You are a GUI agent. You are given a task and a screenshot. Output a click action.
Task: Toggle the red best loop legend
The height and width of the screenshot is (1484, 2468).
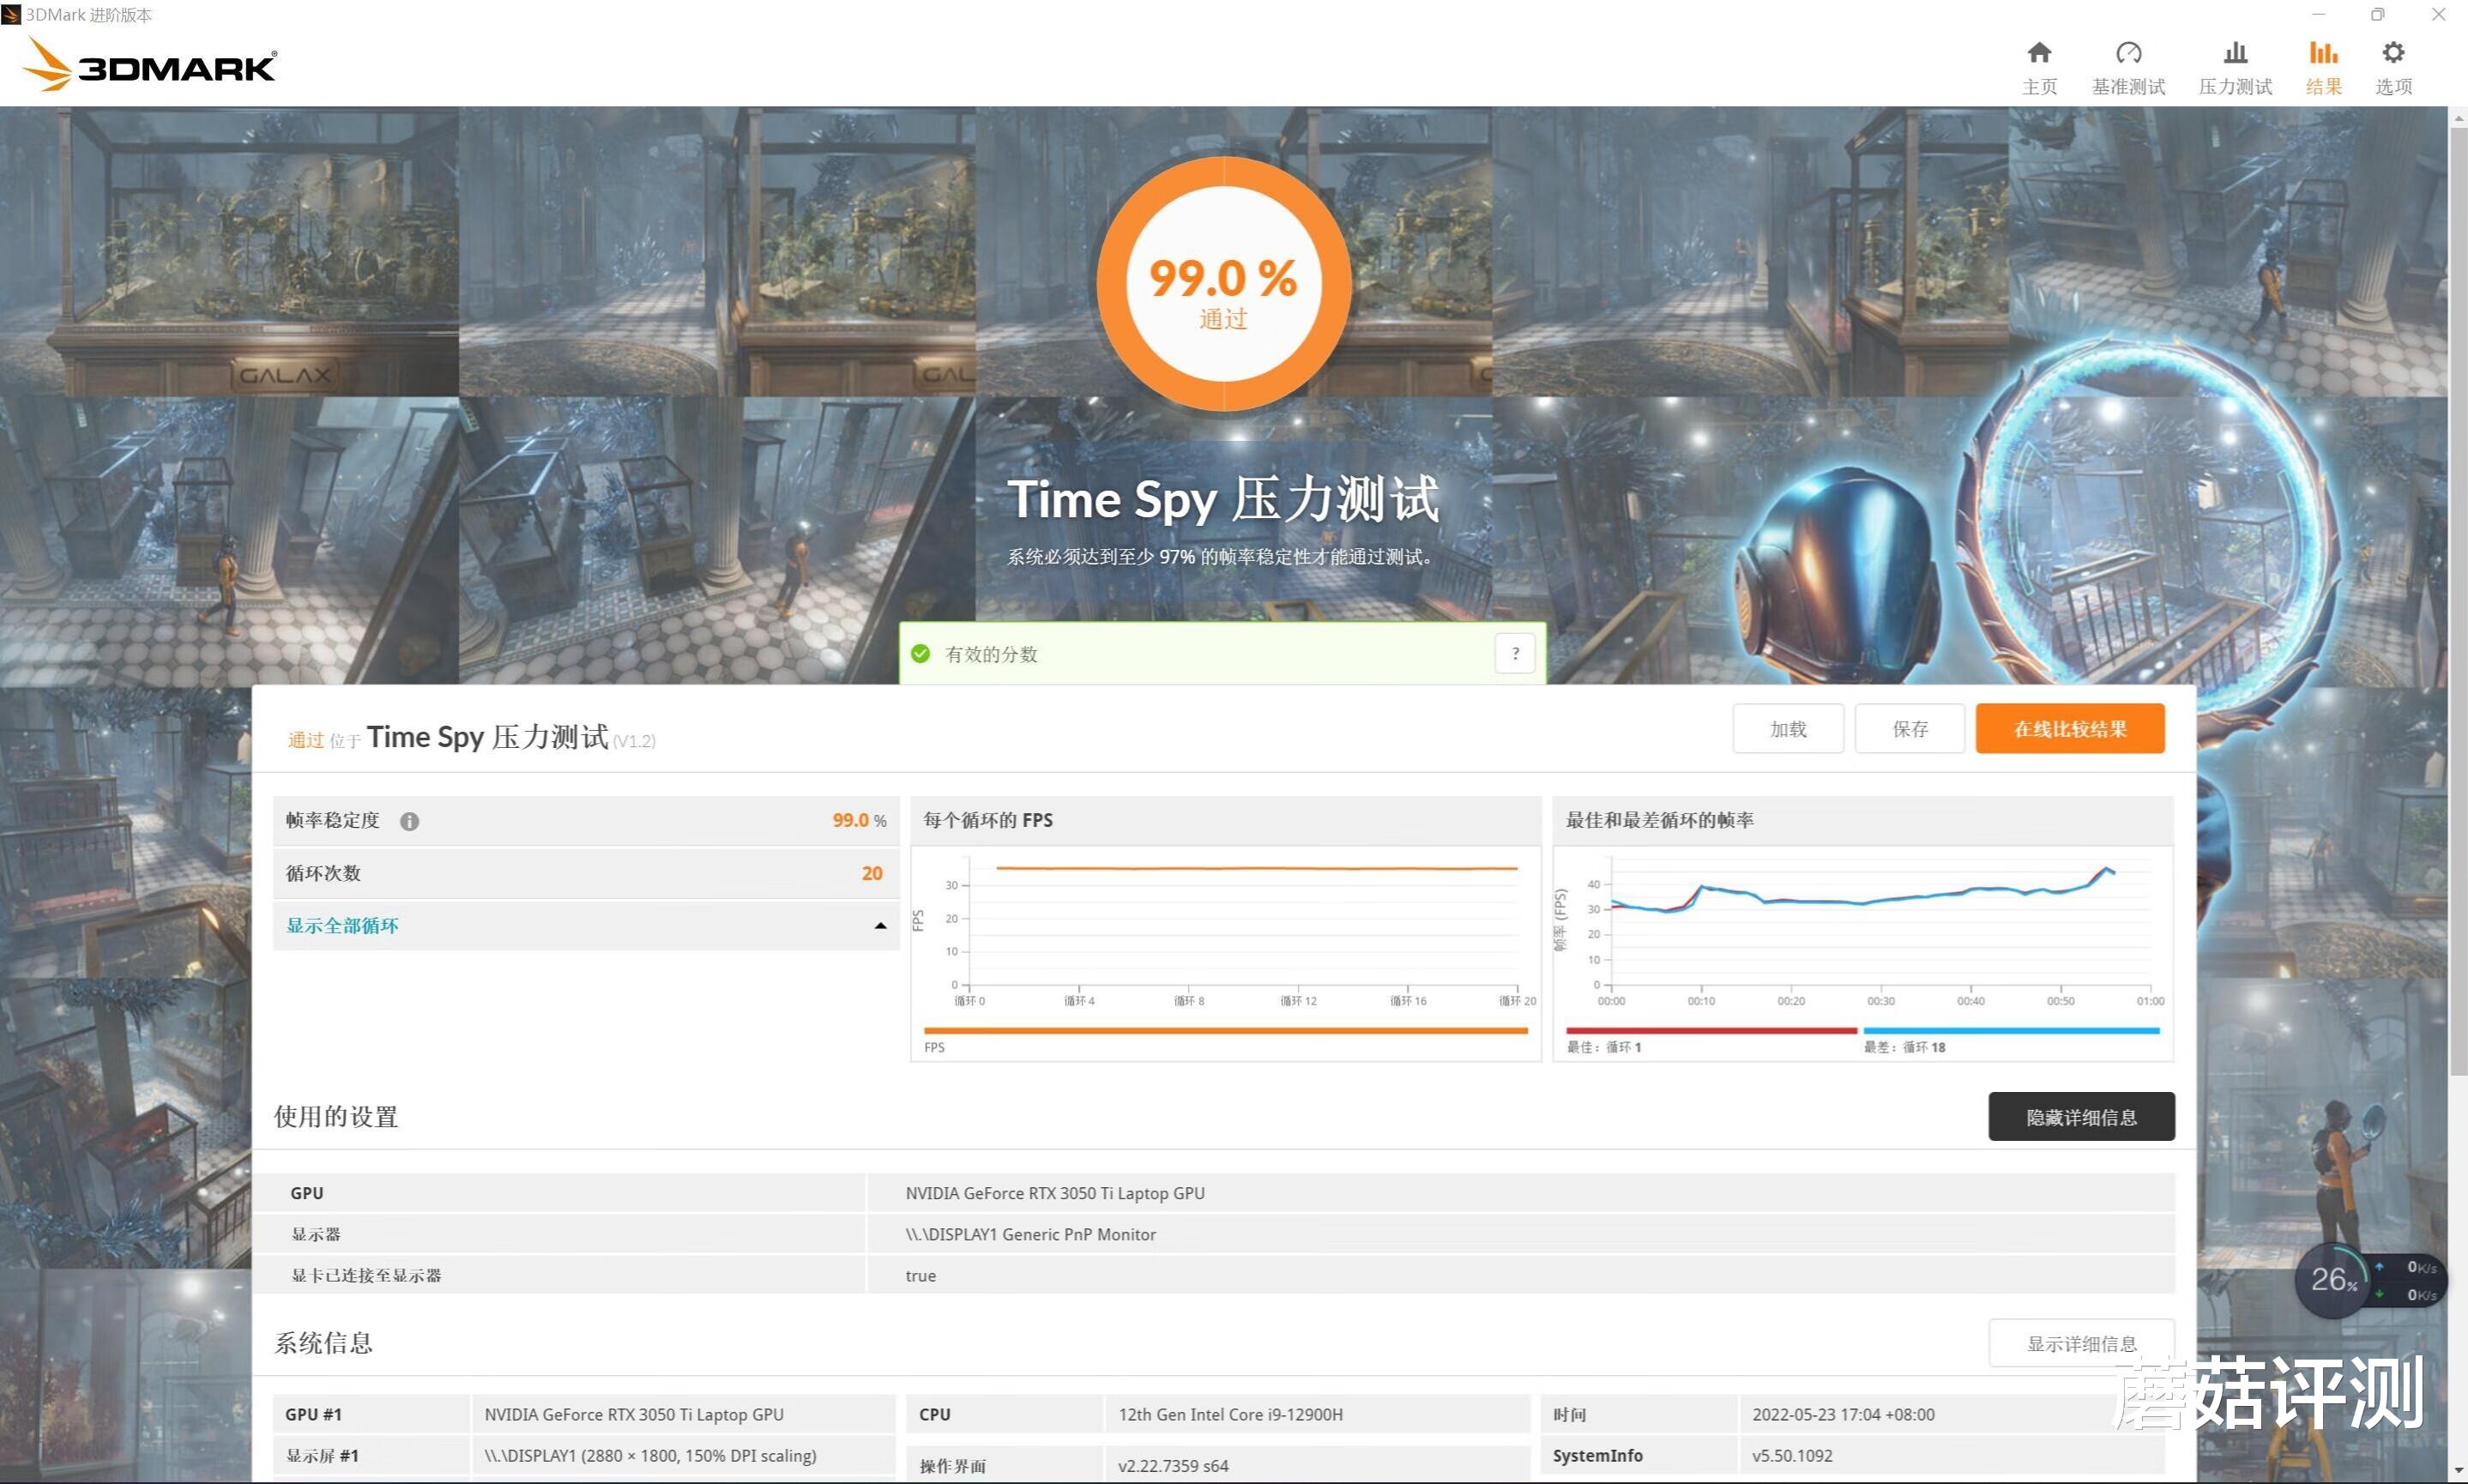point(1710,1031)
